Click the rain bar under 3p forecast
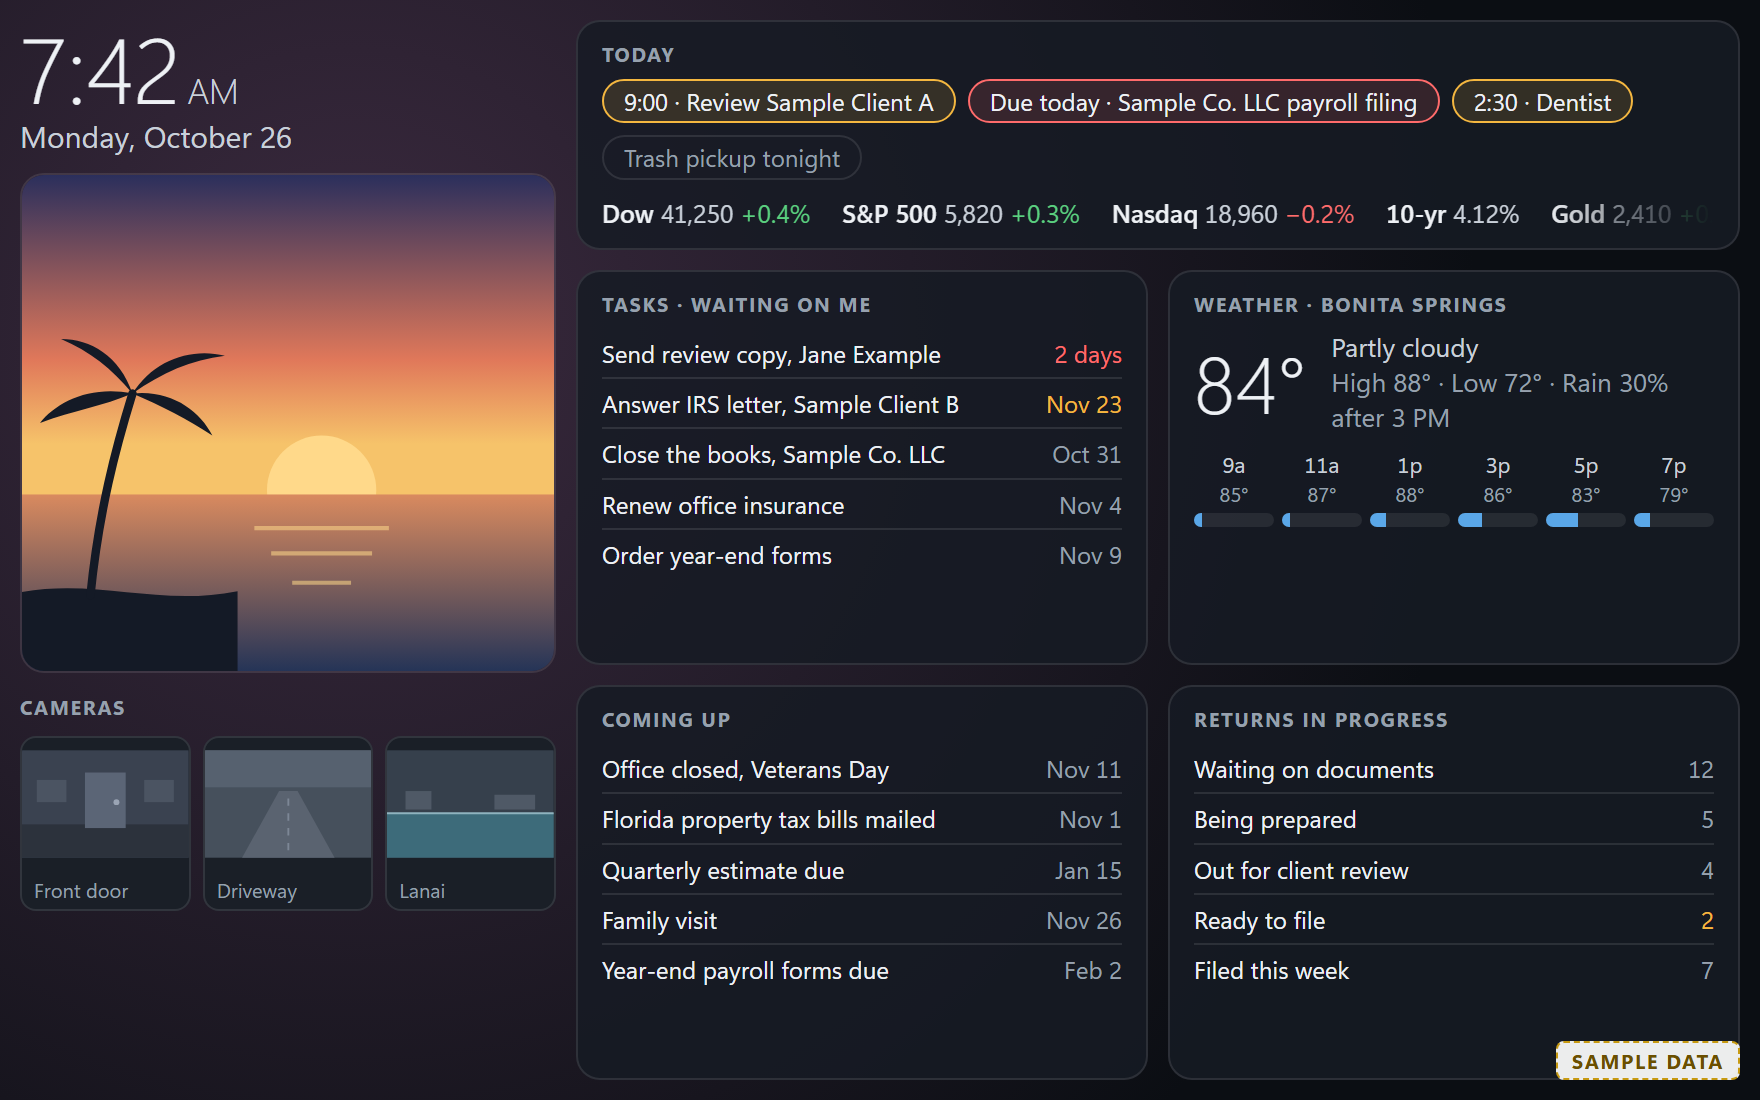1760x1100 pixels. pos(1498,520)
